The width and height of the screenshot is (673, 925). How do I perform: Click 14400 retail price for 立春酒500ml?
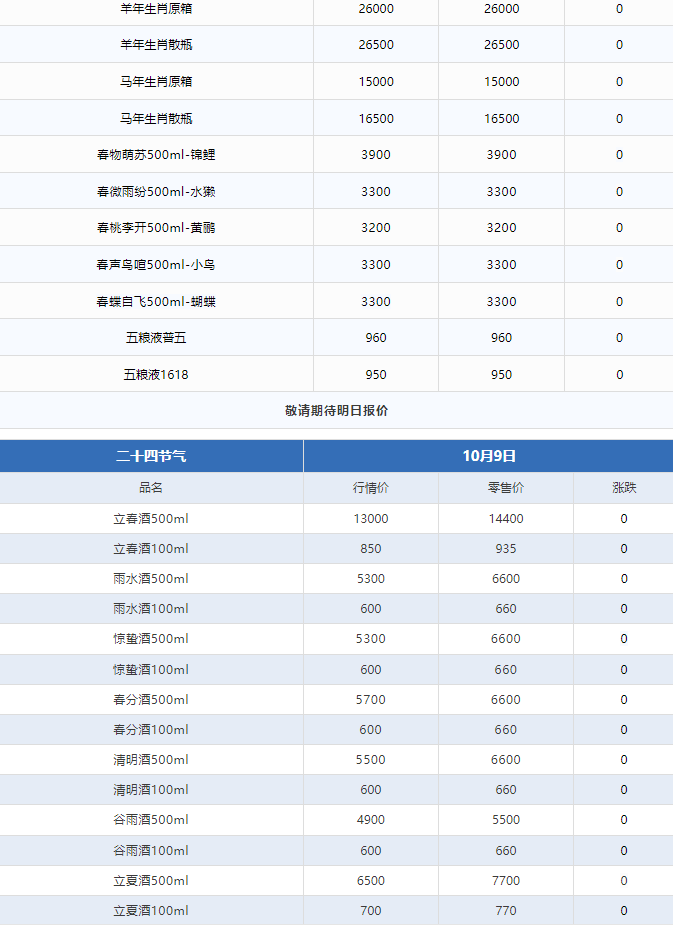click(x=506, y=519)
